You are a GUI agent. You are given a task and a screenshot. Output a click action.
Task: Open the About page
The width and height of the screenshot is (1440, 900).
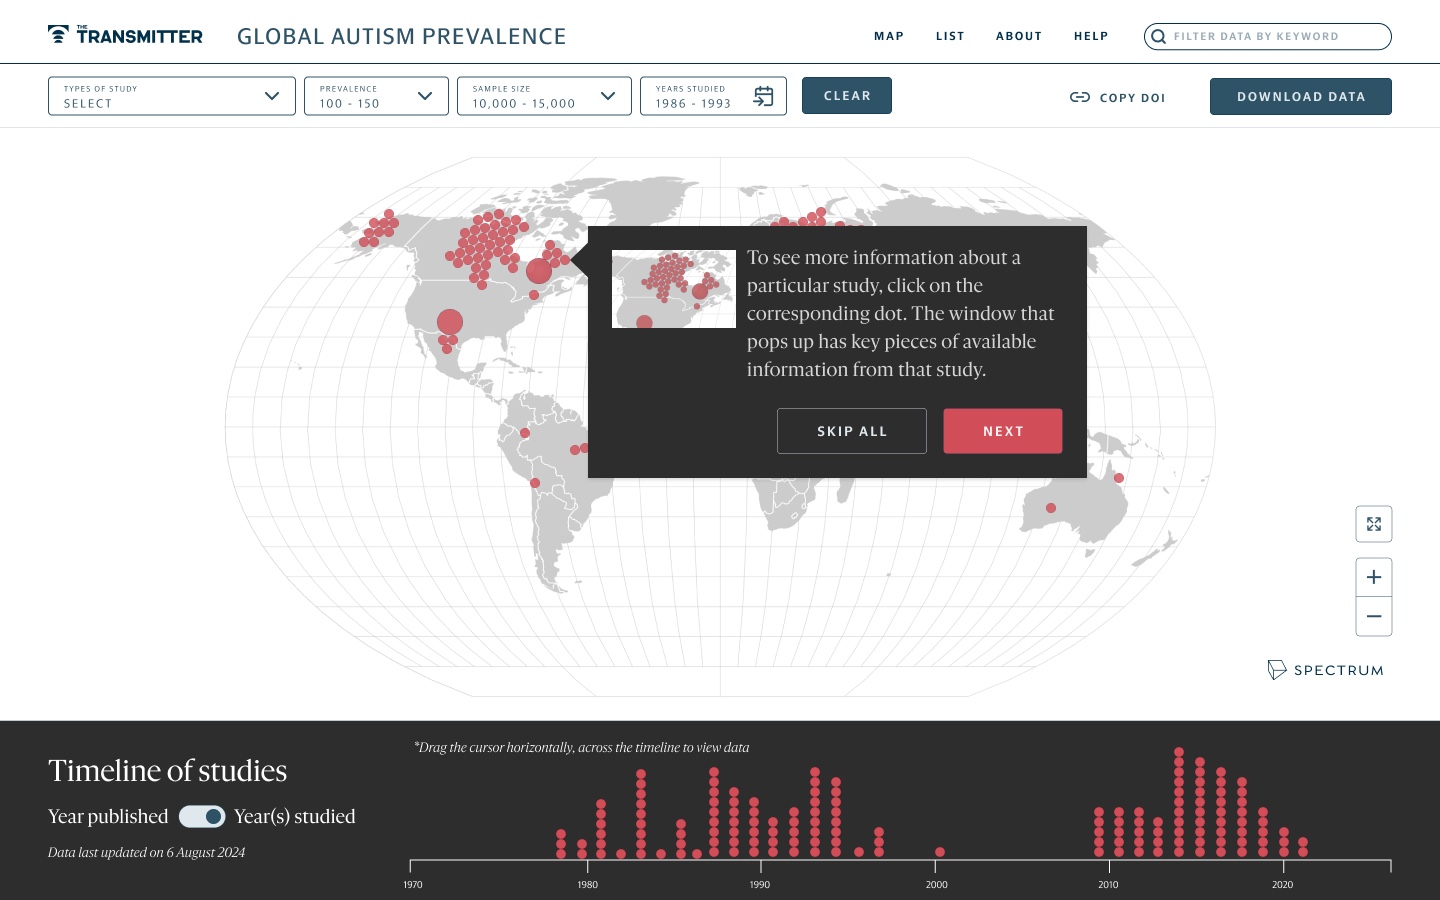point(1019,36)
